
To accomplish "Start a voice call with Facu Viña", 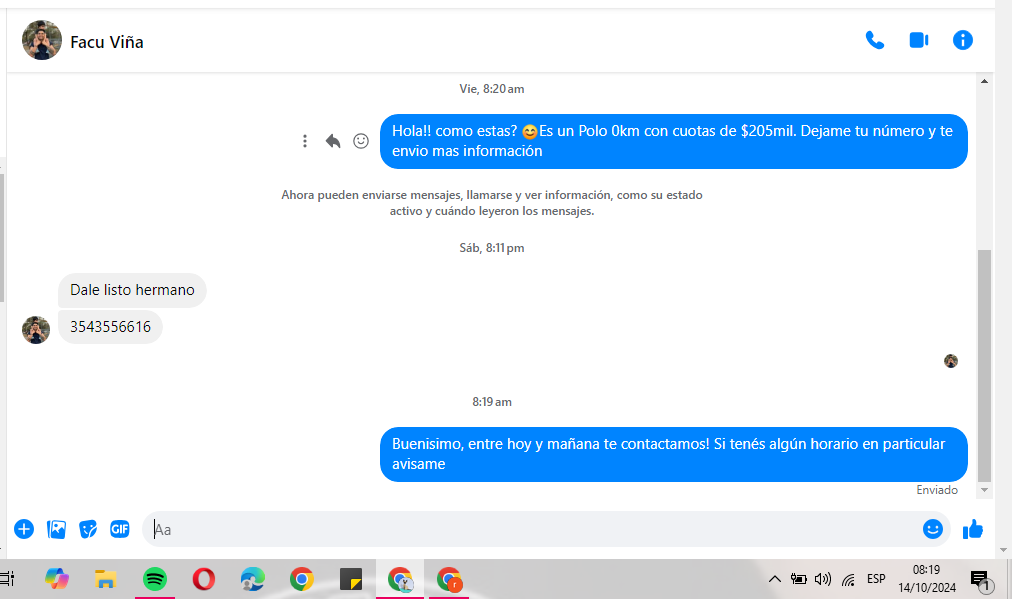I will coord(875,41).
